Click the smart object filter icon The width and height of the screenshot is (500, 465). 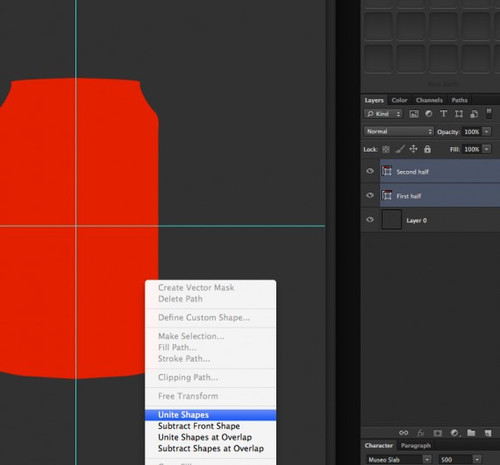pyautogui.click(x=474, y=114)
